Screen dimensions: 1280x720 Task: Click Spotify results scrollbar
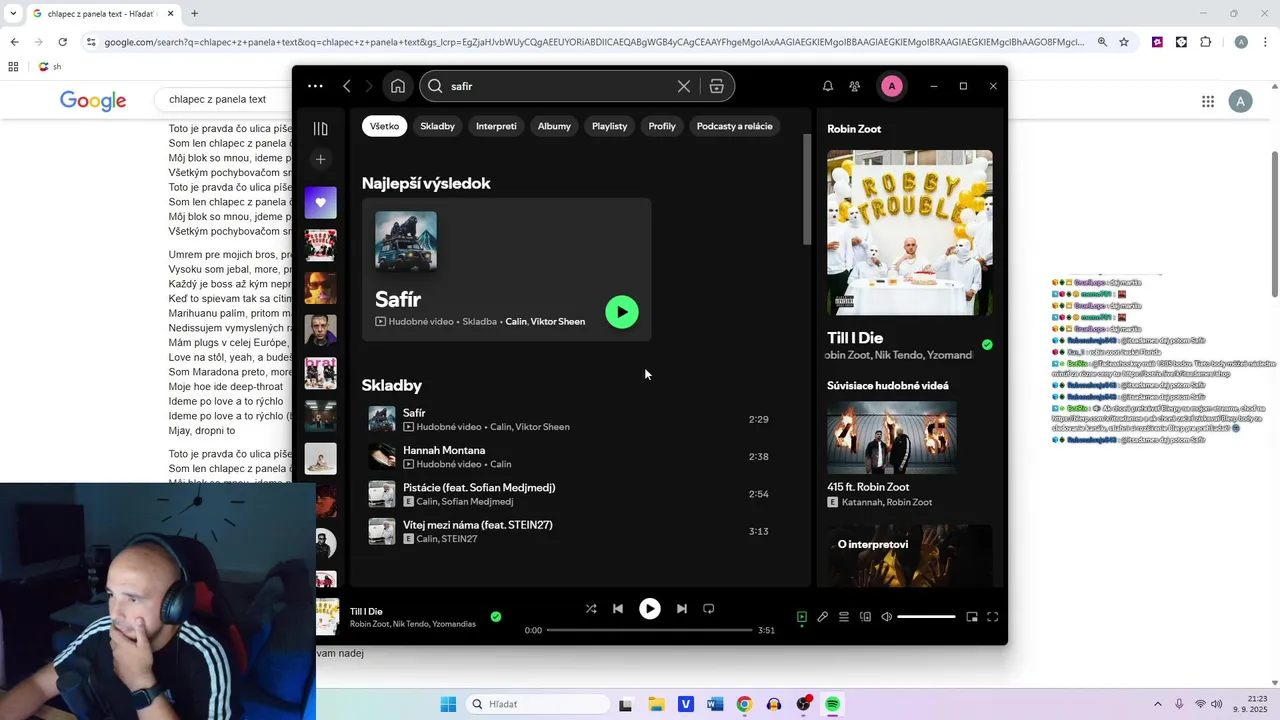point(806,190)
